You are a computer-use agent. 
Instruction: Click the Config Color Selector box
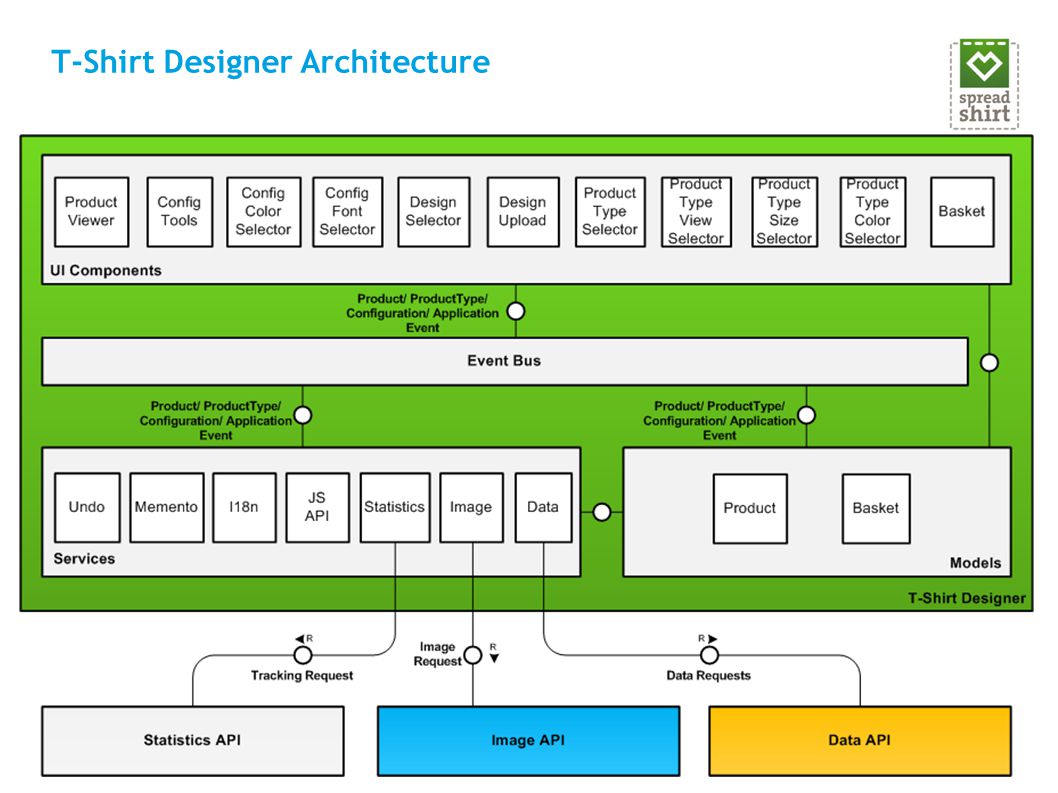(x=263, y=211)
